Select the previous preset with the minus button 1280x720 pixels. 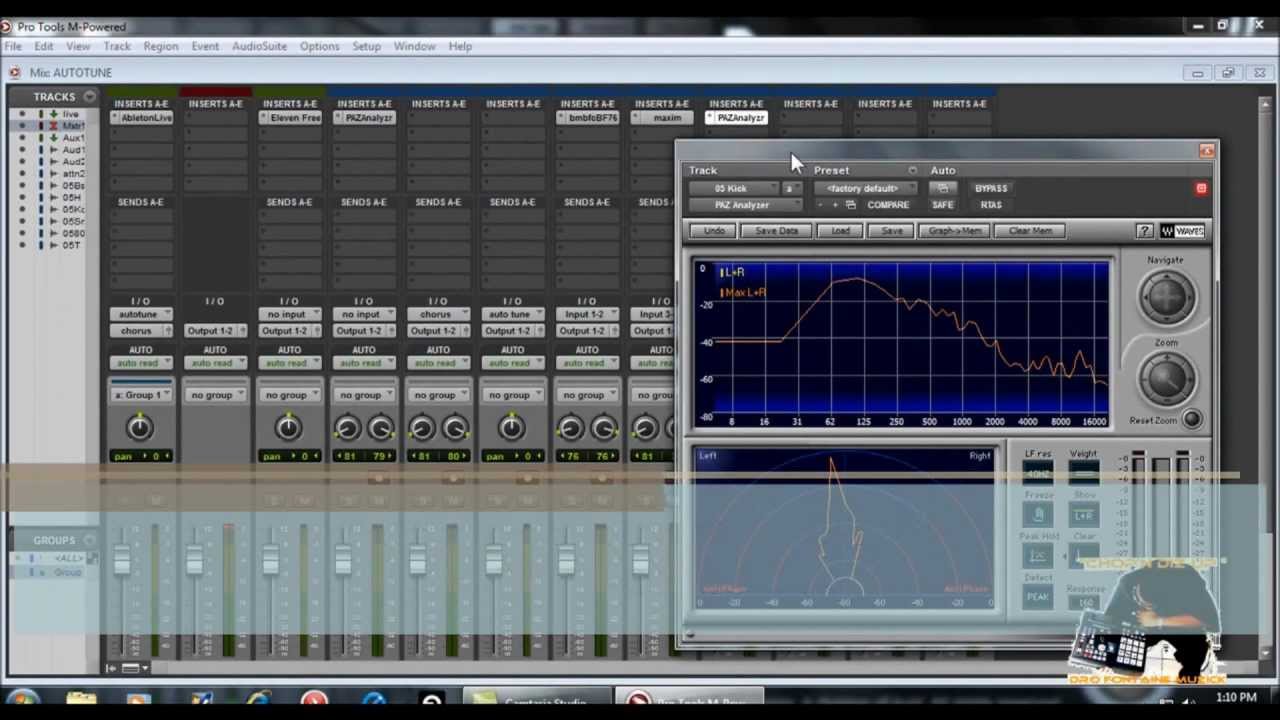(x=820, y=205)
